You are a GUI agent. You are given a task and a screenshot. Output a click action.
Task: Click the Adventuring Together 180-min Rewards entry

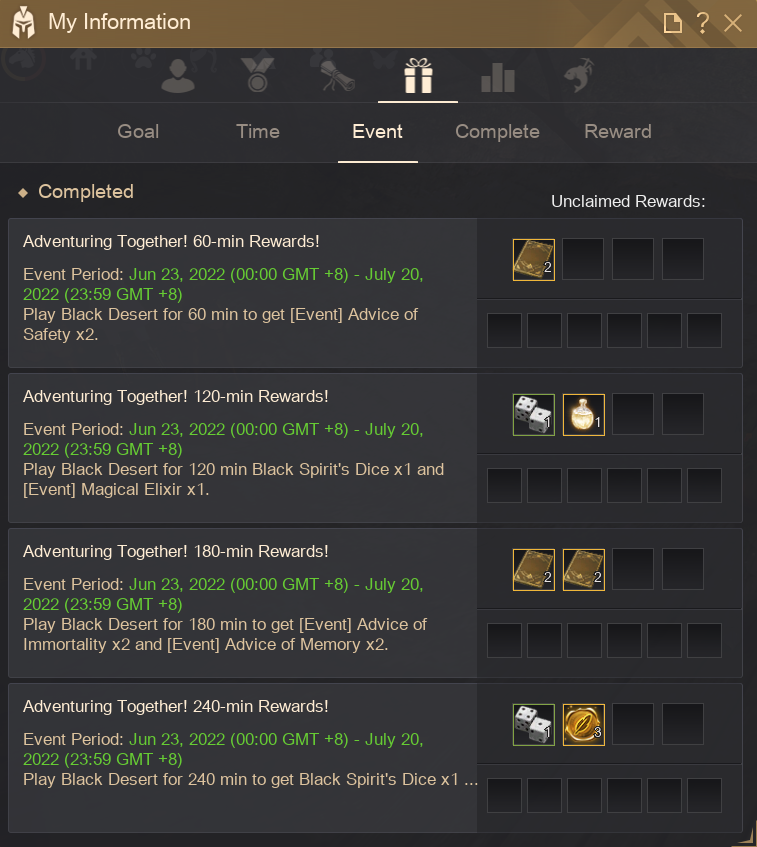point(243,603)
